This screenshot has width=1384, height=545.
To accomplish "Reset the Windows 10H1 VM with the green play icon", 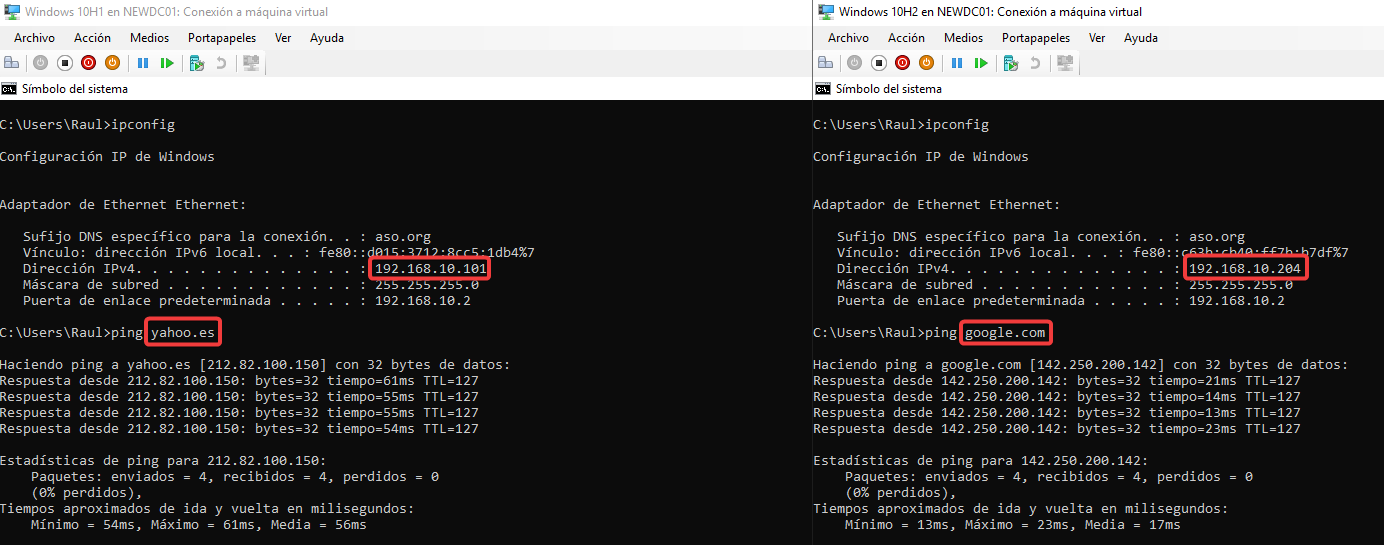I will click(x=167, y=63).
